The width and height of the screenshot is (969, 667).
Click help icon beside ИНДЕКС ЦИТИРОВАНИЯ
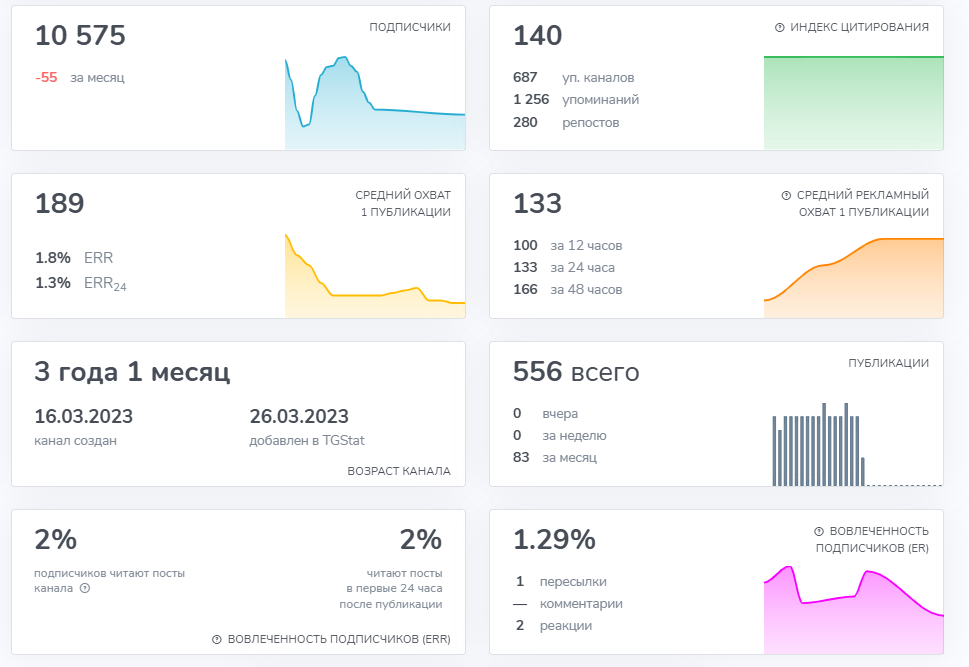(x=780, y=27)
